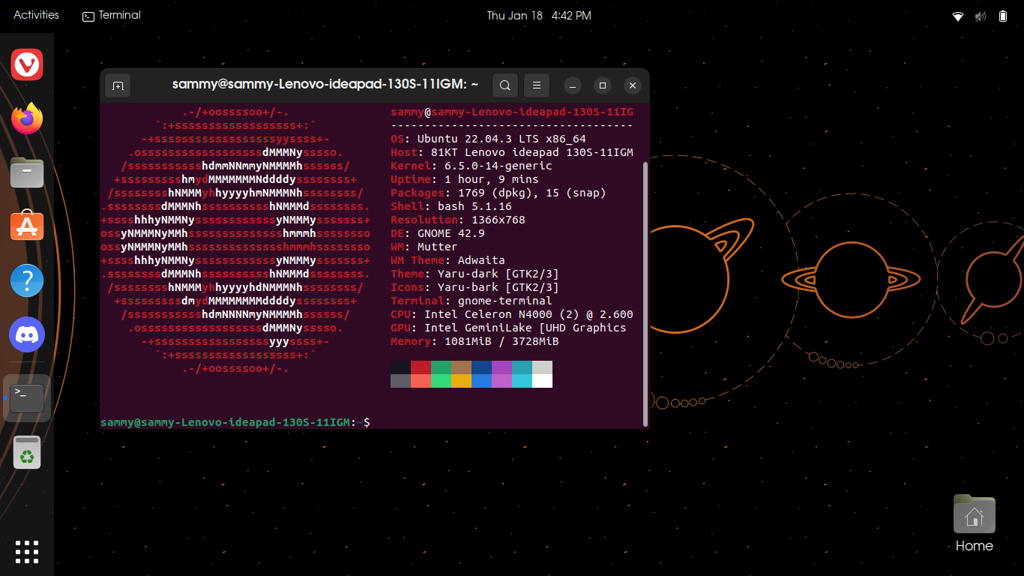Open the Terminal app menu in top bar
This screenshot has height=576, width=1024.
tap(111, 15)
